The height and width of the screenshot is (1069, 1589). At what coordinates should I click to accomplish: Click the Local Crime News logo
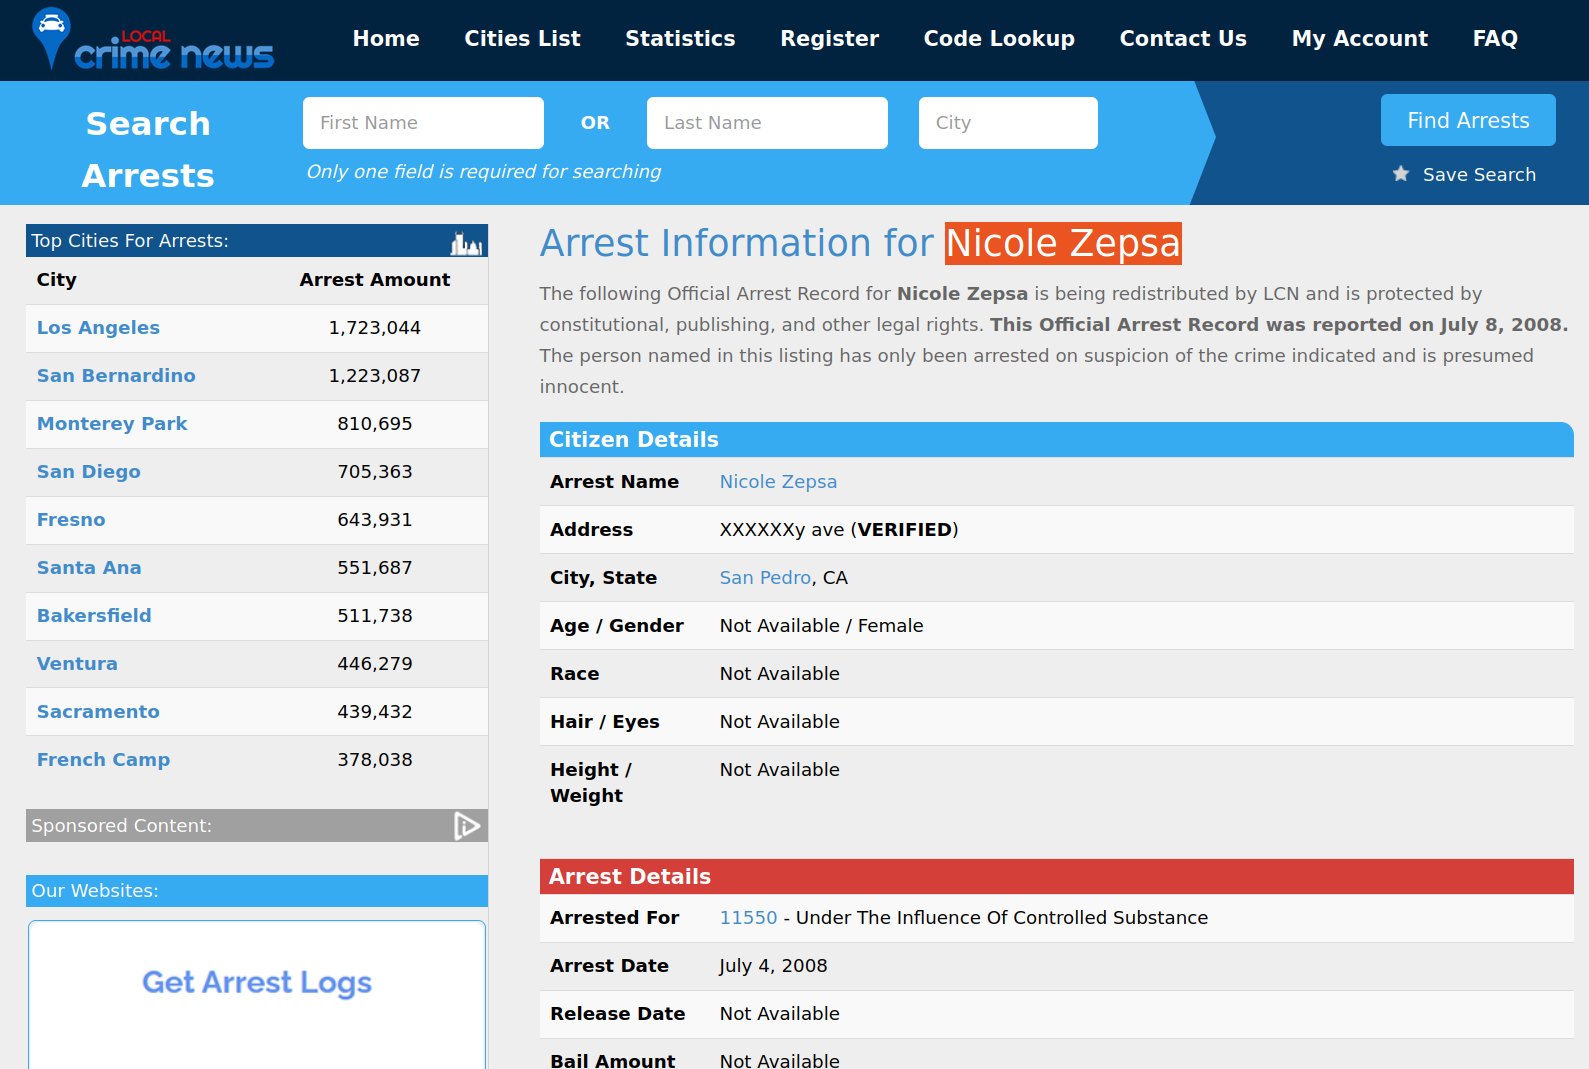152,40
